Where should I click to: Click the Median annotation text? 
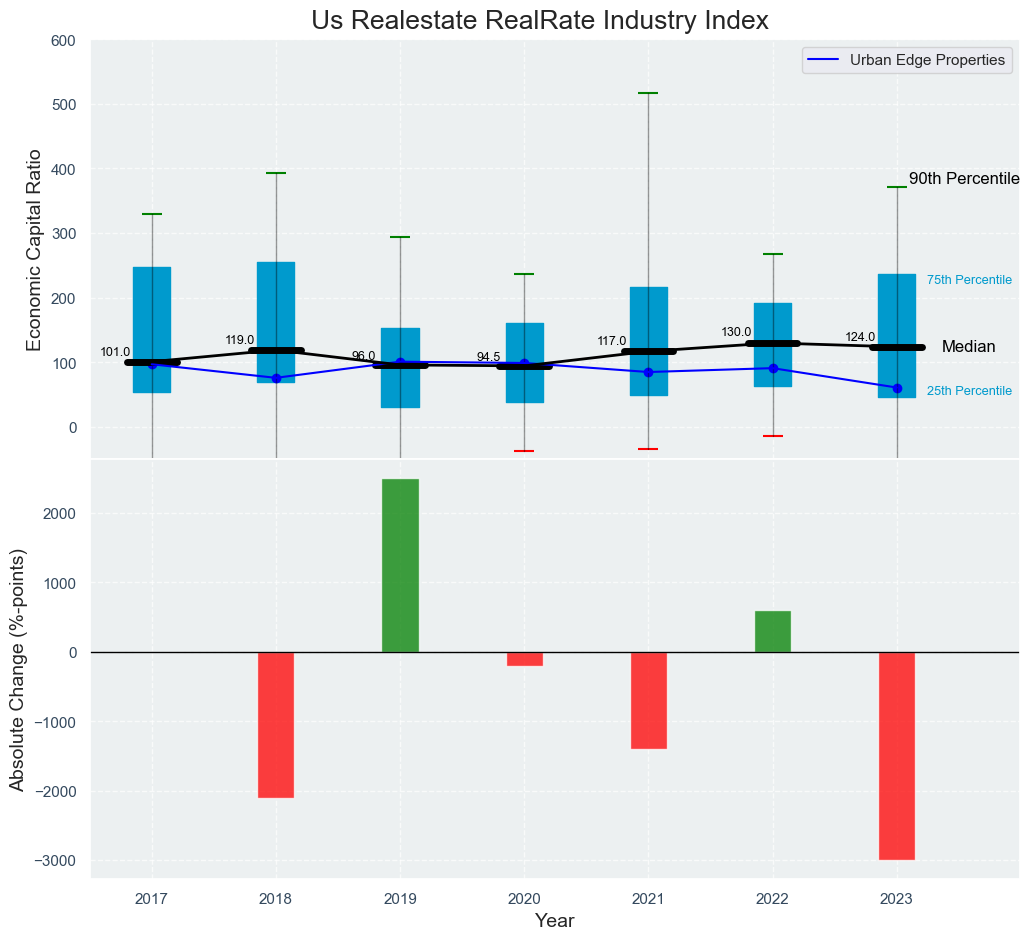click(x=968, y=347)
